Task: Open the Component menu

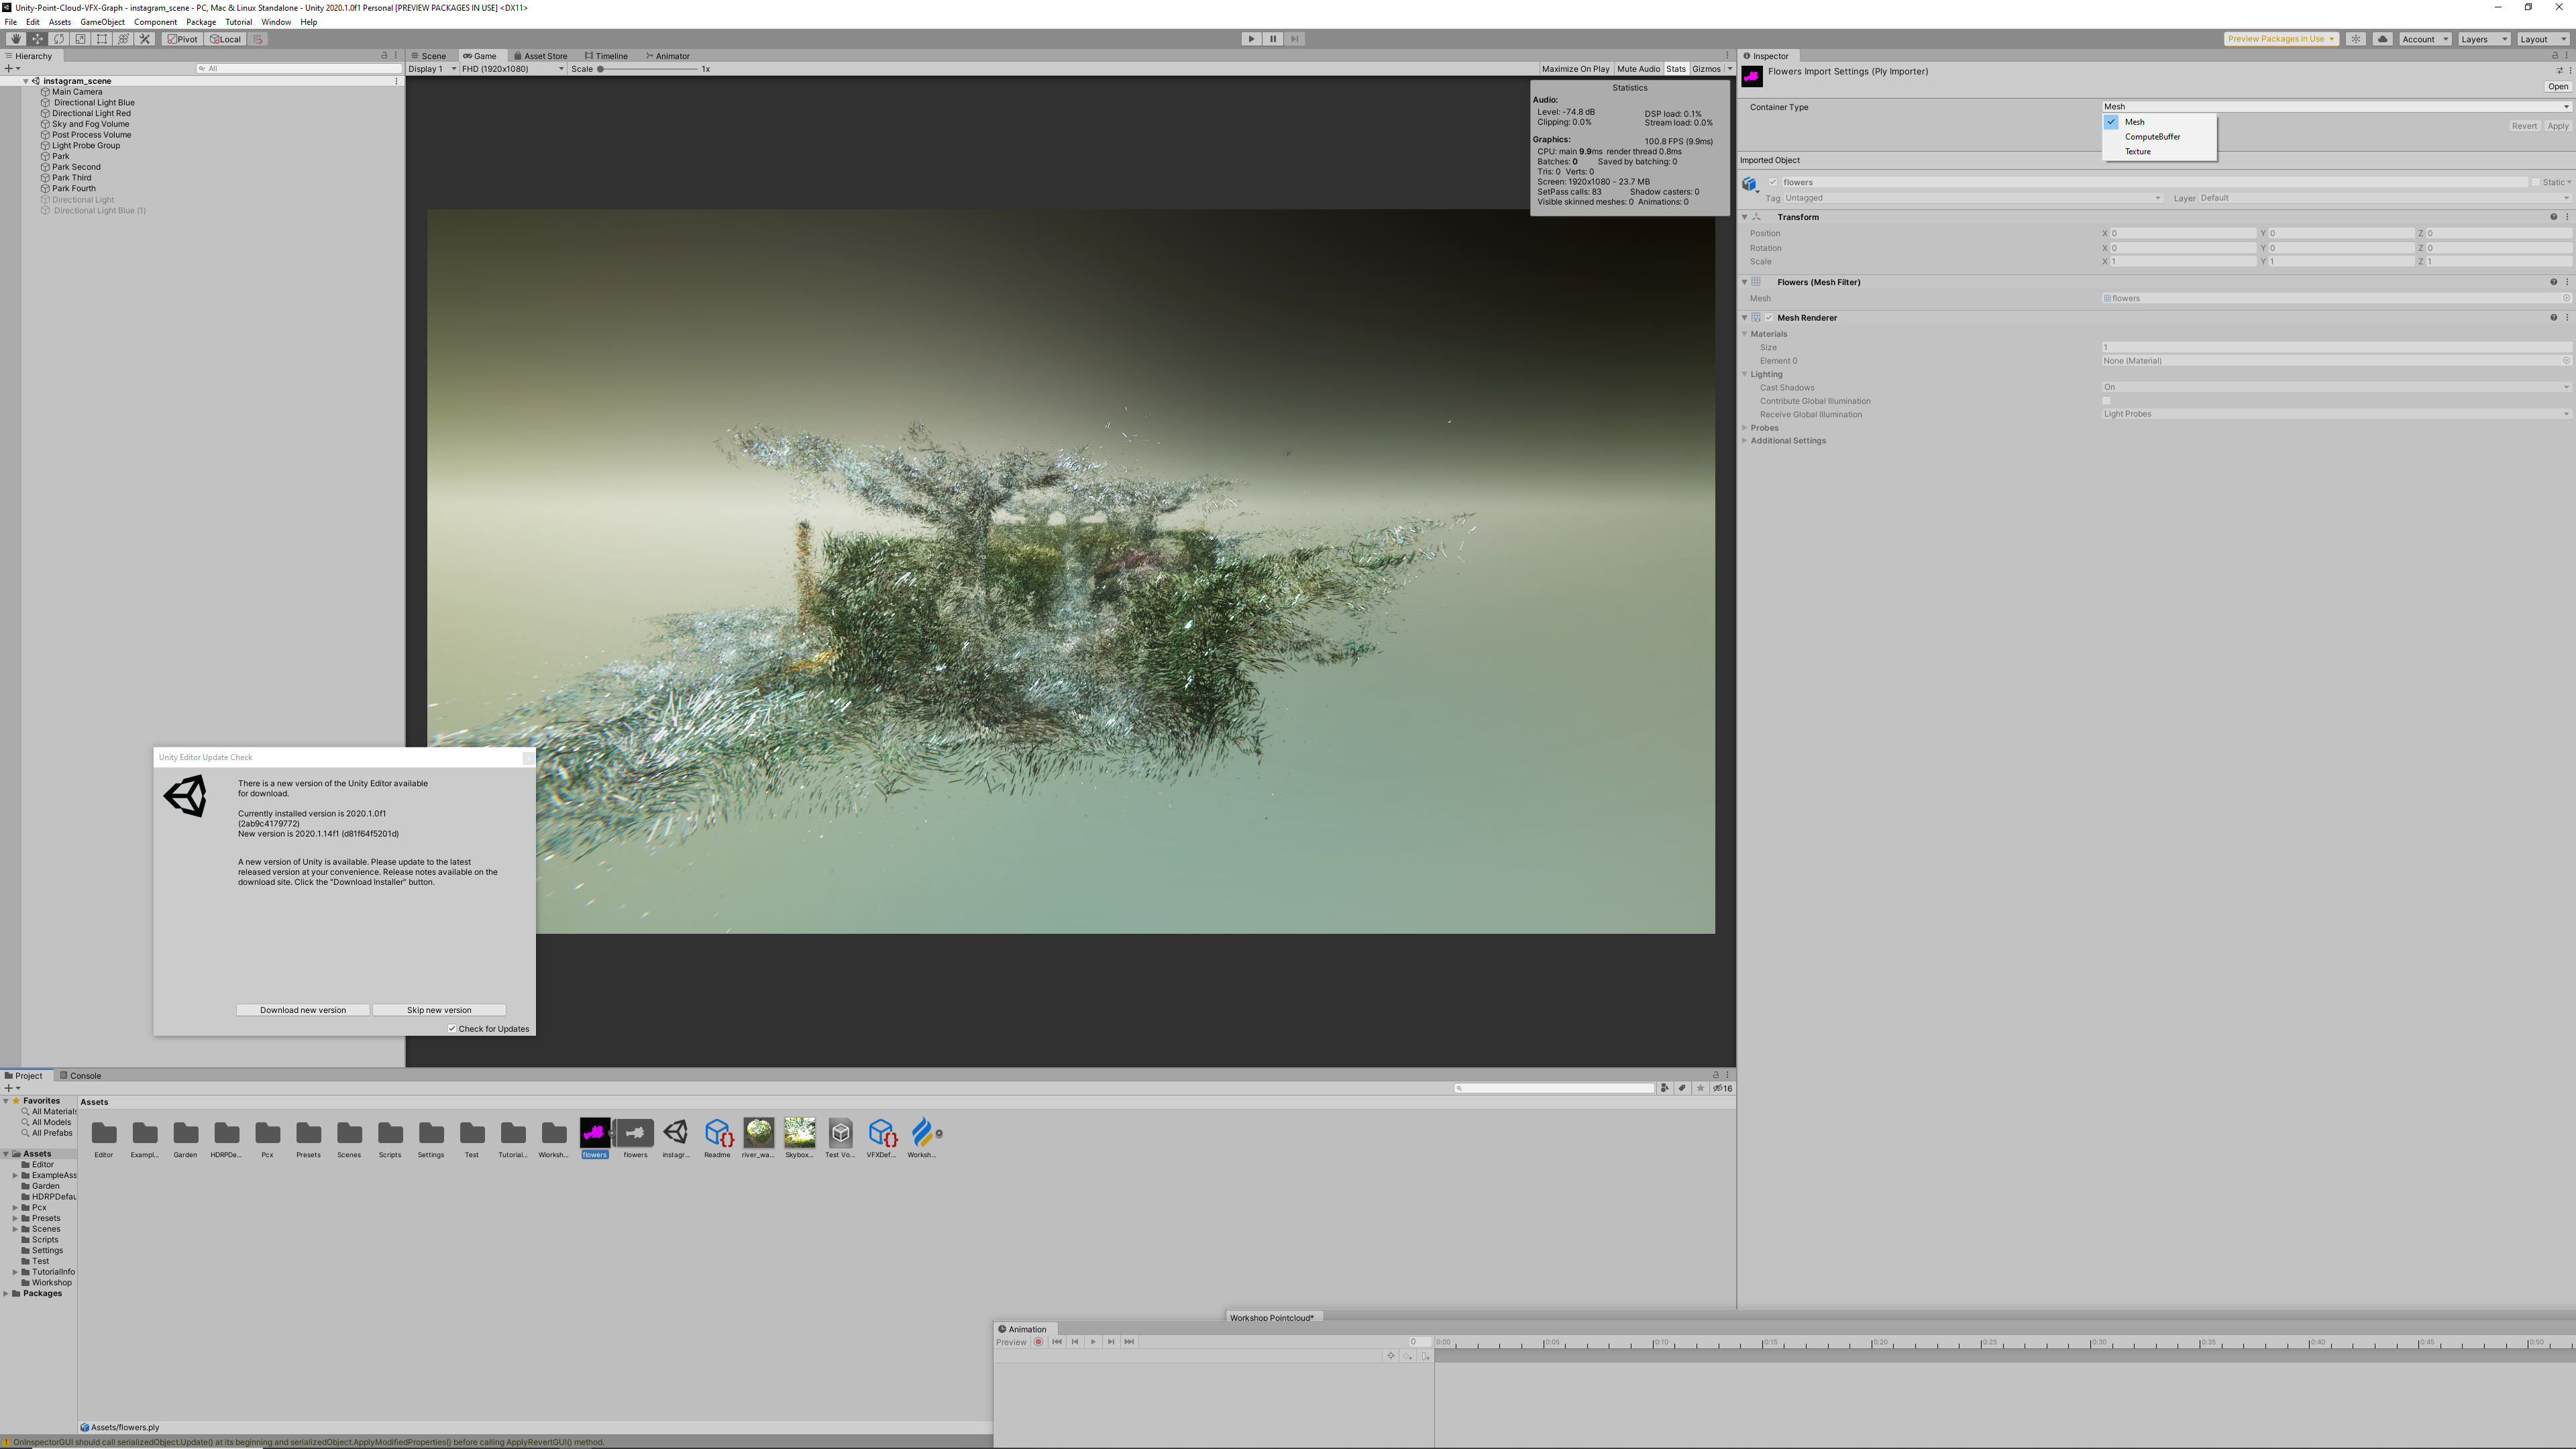Action: [x=155, y=22]
